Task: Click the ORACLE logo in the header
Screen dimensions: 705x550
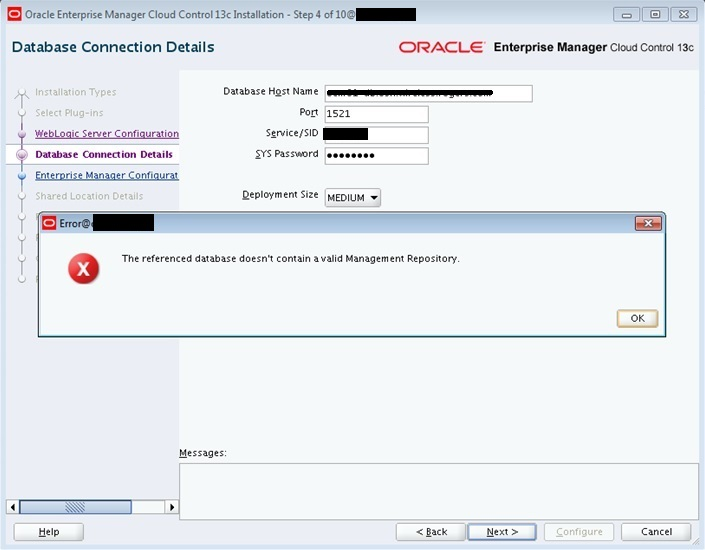Action: click(x=442, y=47)
